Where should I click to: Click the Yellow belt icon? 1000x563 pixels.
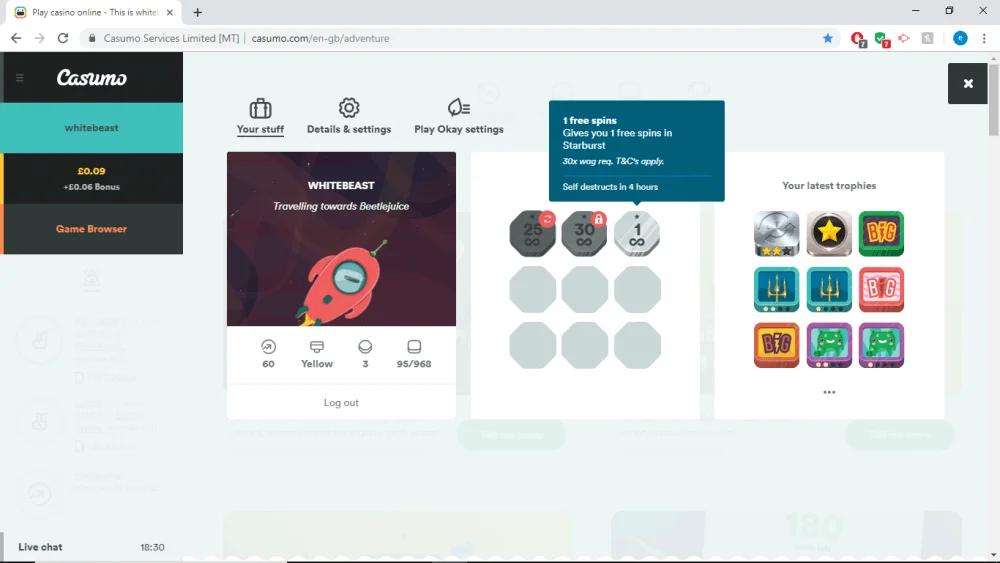317,347
